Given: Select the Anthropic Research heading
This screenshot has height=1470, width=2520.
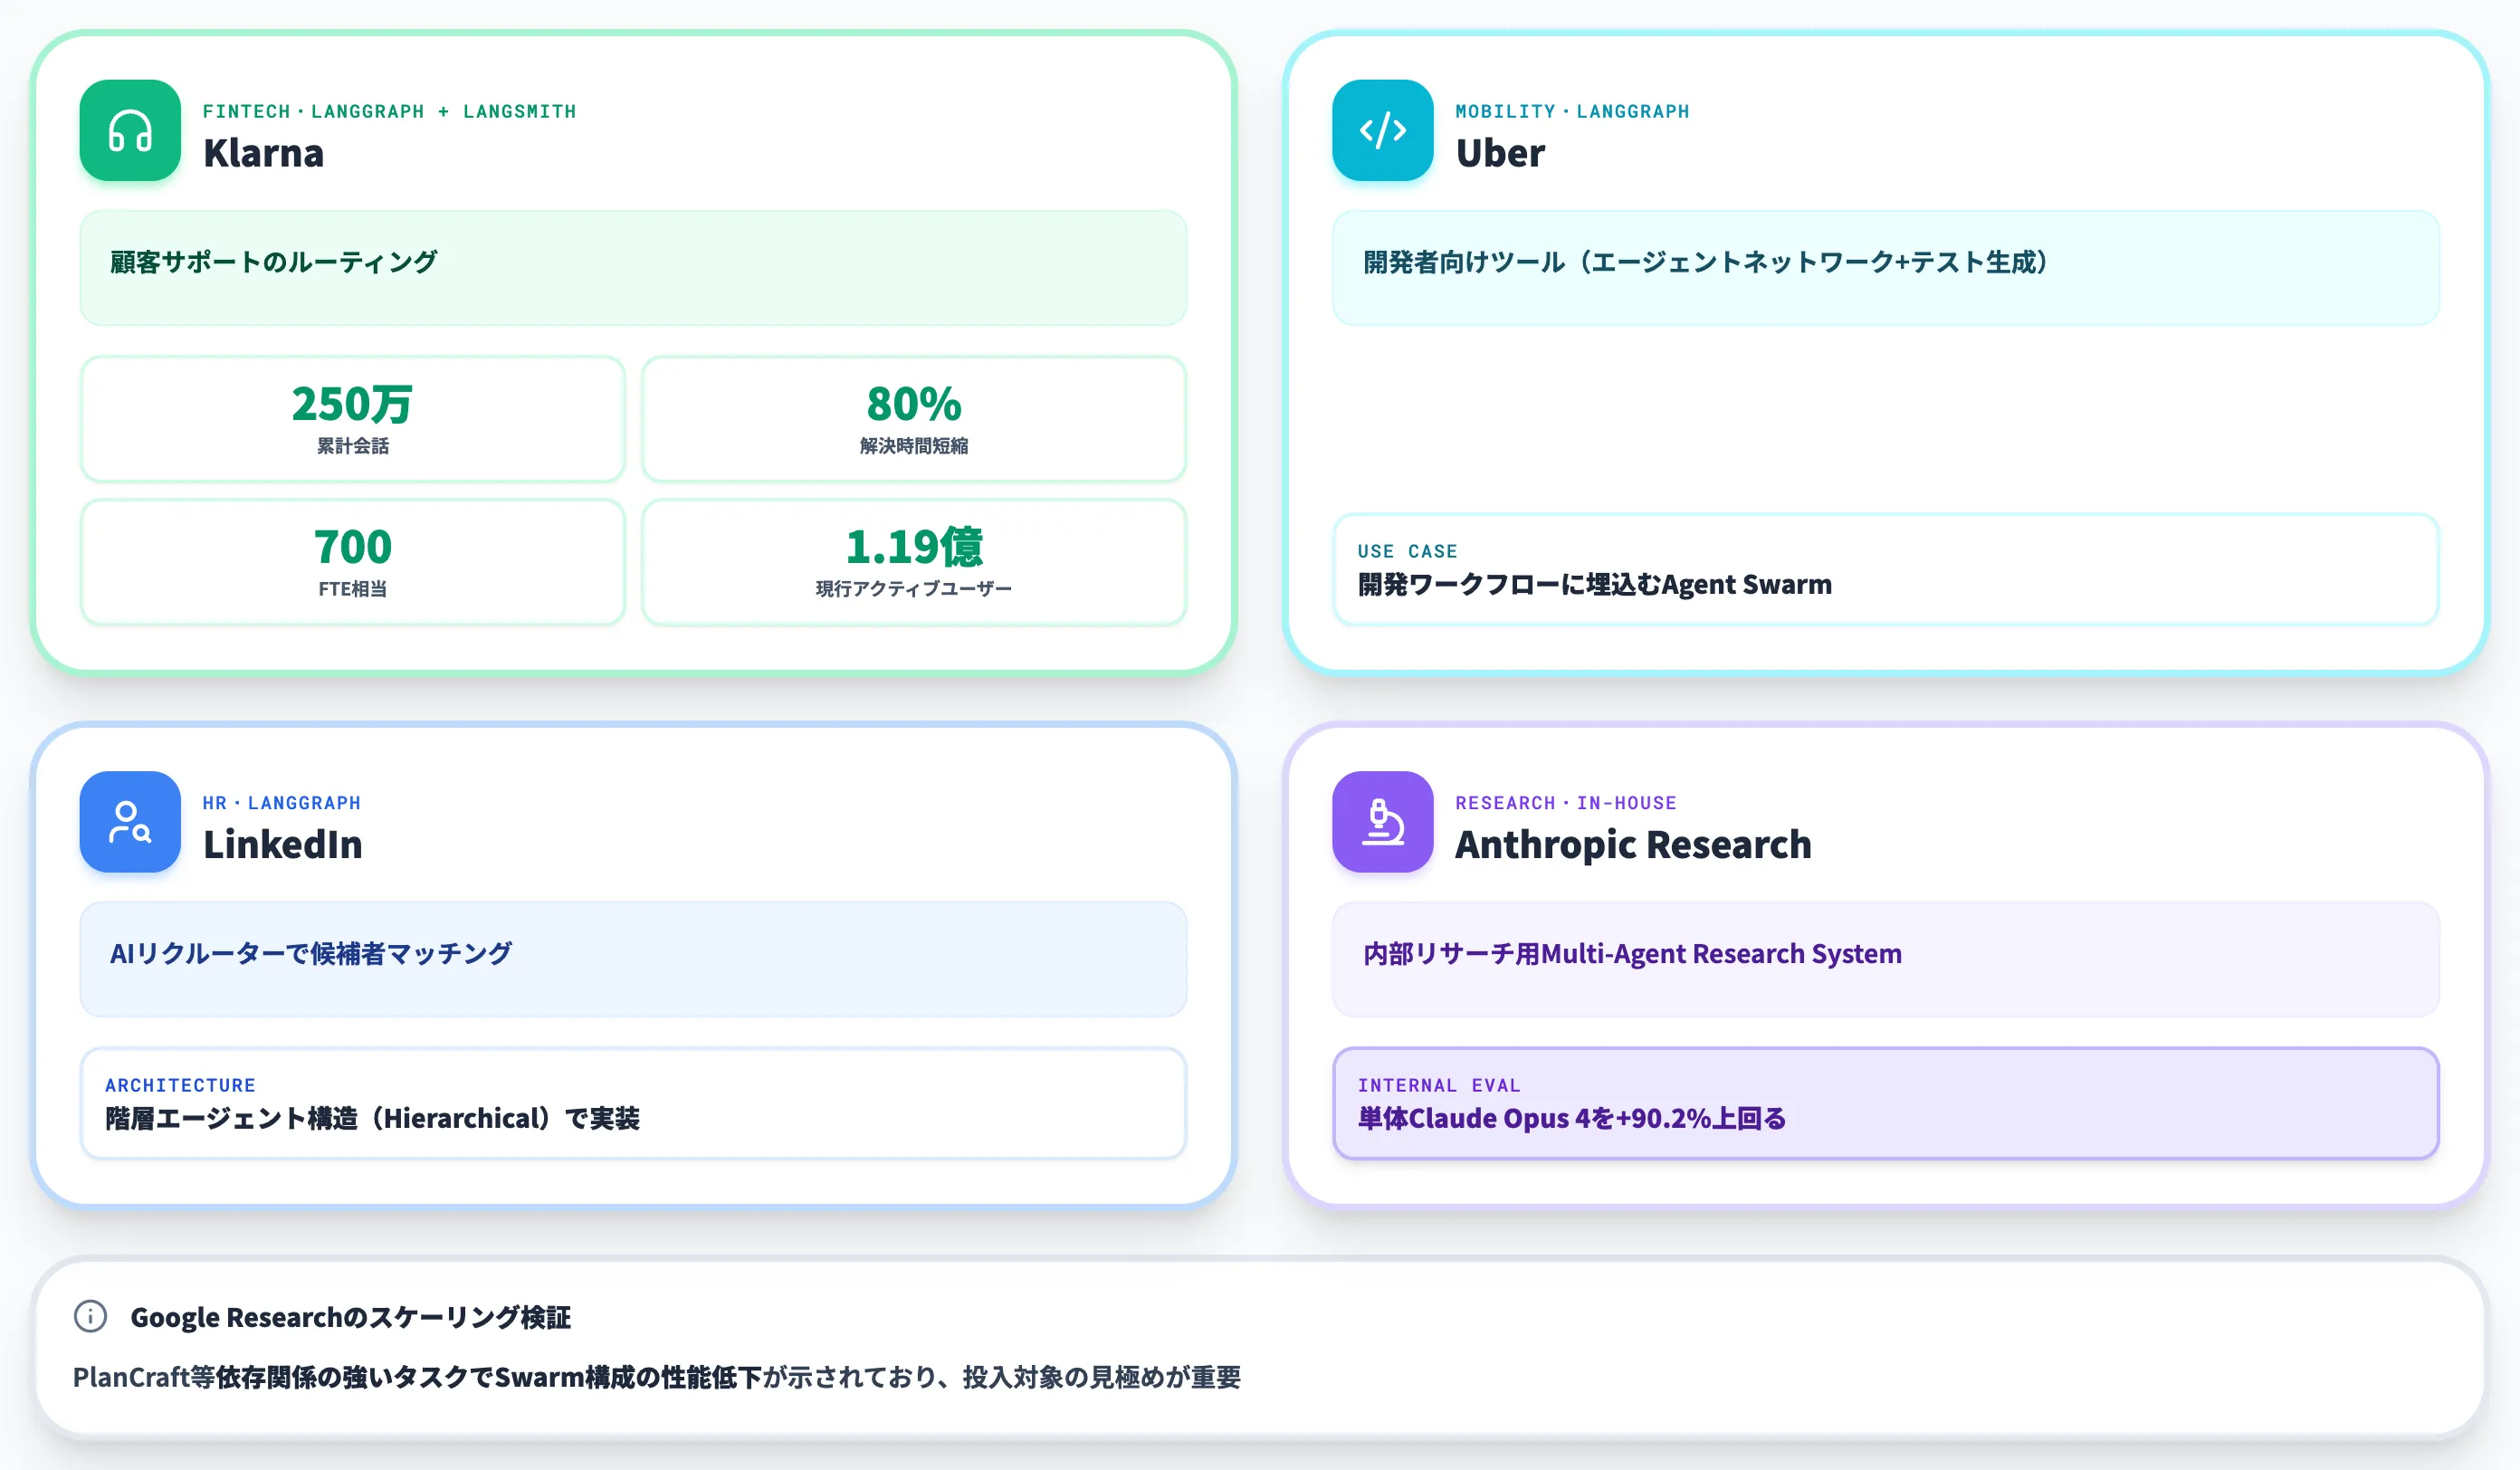Looking at the screenshot, I should tap(1632, 844).
